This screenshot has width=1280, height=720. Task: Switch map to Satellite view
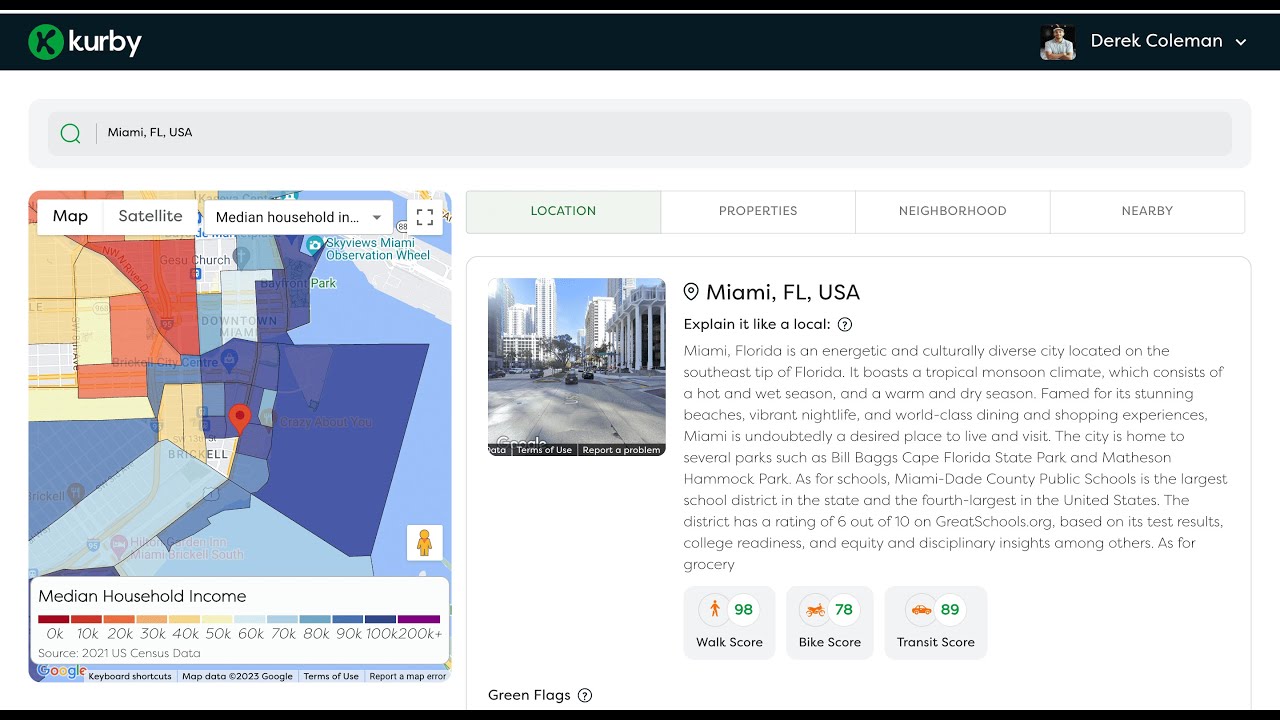click(150, 216)
